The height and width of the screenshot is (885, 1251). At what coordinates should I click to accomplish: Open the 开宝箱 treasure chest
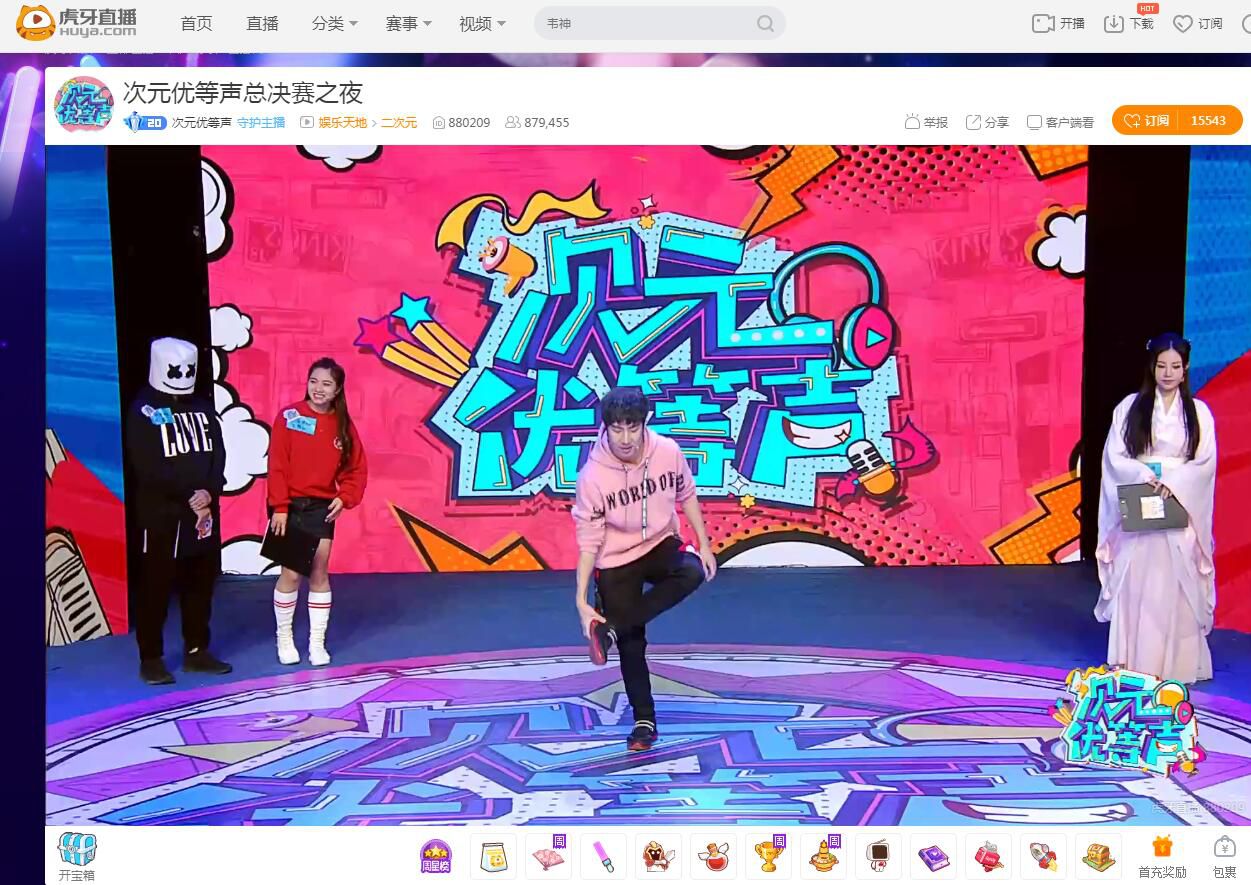[77, 857]
